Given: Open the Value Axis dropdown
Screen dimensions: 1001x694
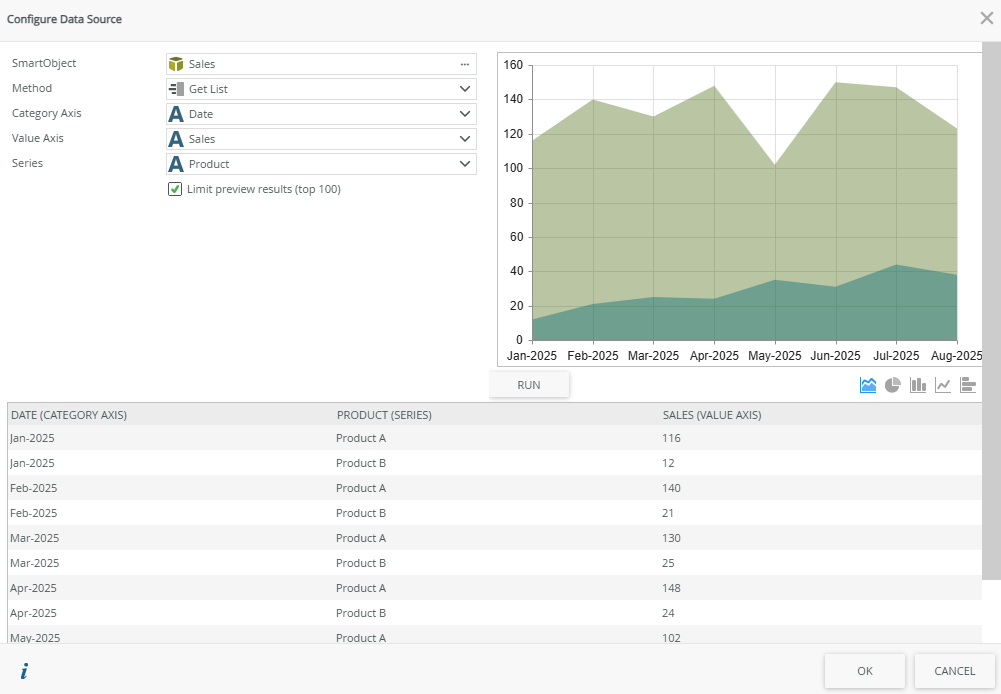Looking at the screenshot, I should (464, 139).
